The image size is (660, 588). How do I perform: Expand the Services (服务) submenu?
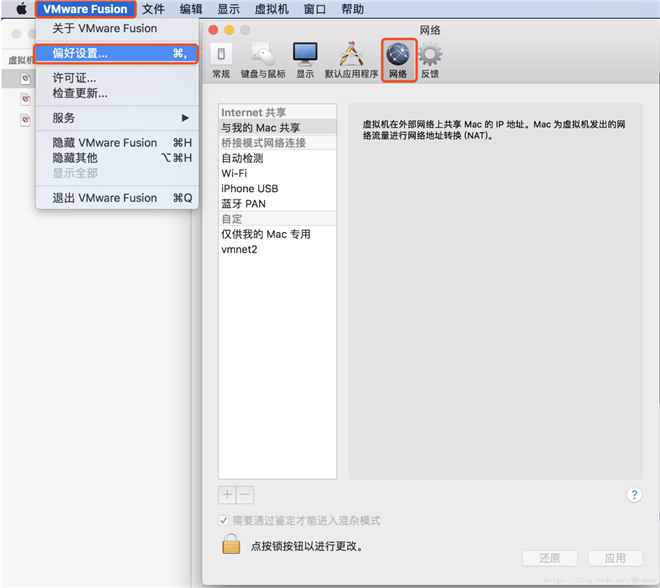click(117, 118)
